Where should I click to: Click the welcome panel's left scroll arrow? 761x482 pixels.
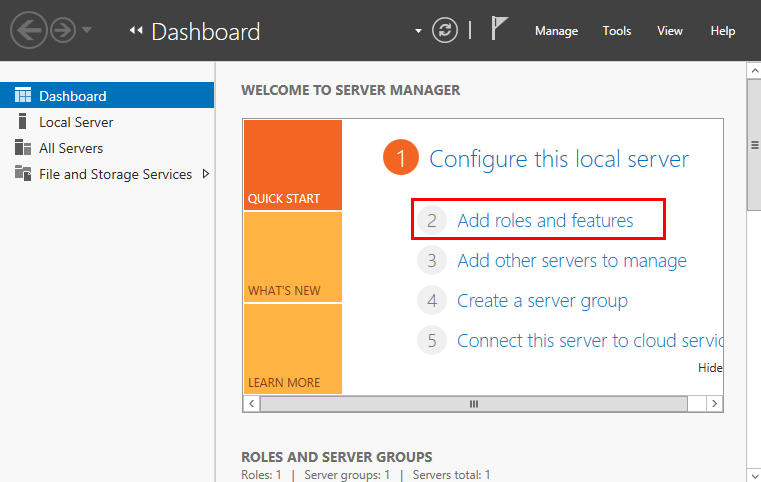tap(251, 403)
